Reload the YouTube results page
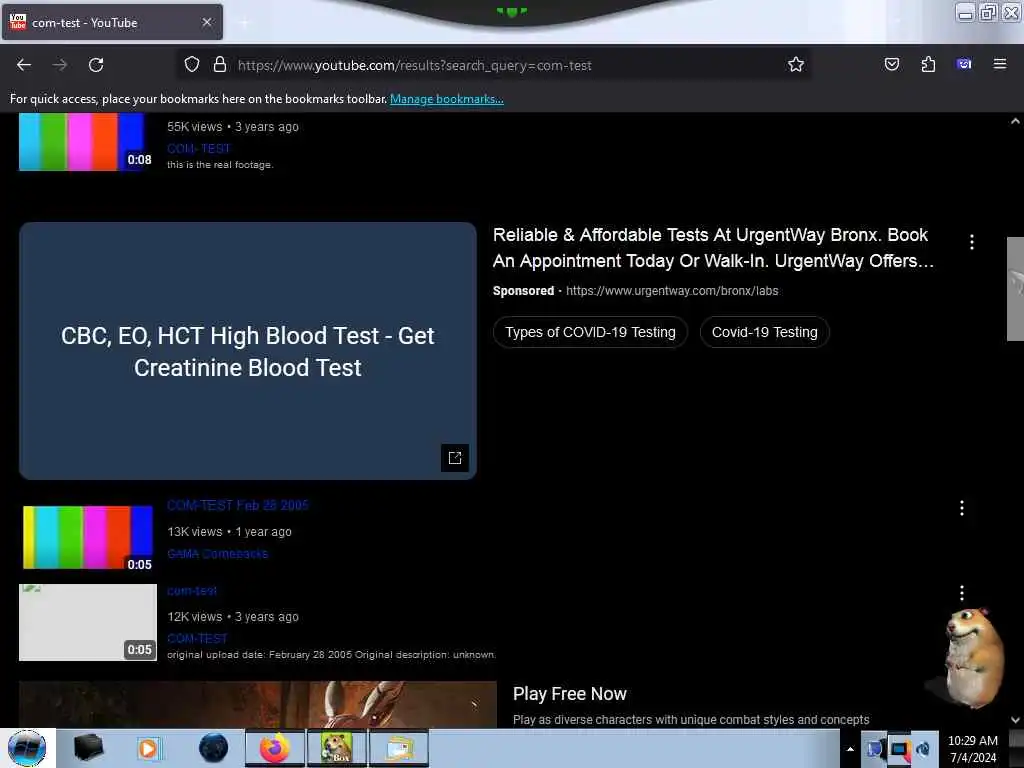Viewport: 1024px width, 768px height. (x=96, y=65)
